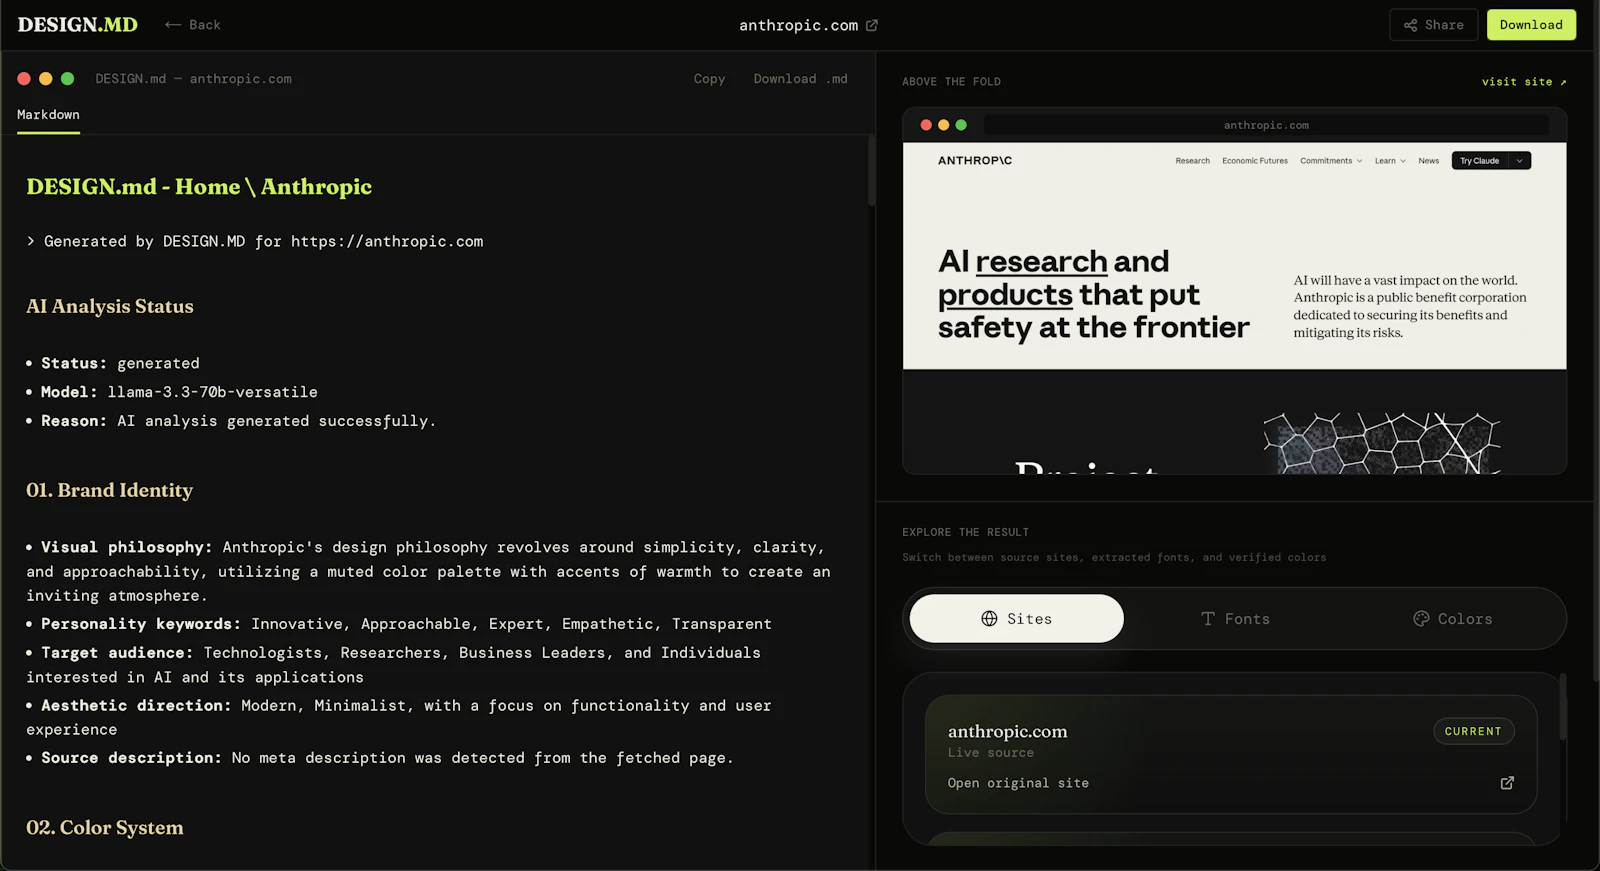The height and width of the screenshot is (871, 1600).
Task: Open original site external link icon
Action: pos(1507,783)
